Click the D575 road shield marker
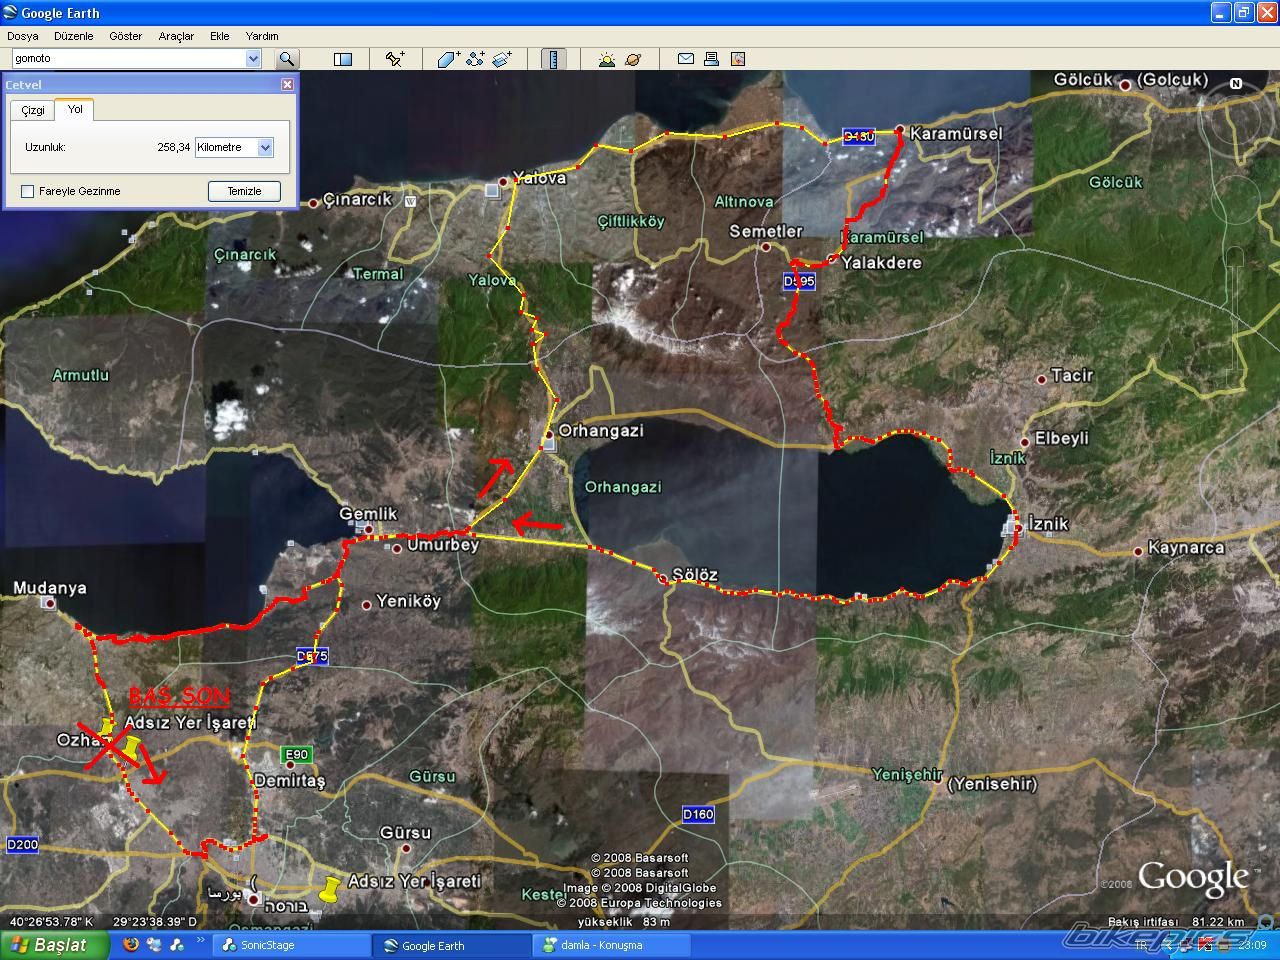 pyautogui.click(x=312, y=656)
